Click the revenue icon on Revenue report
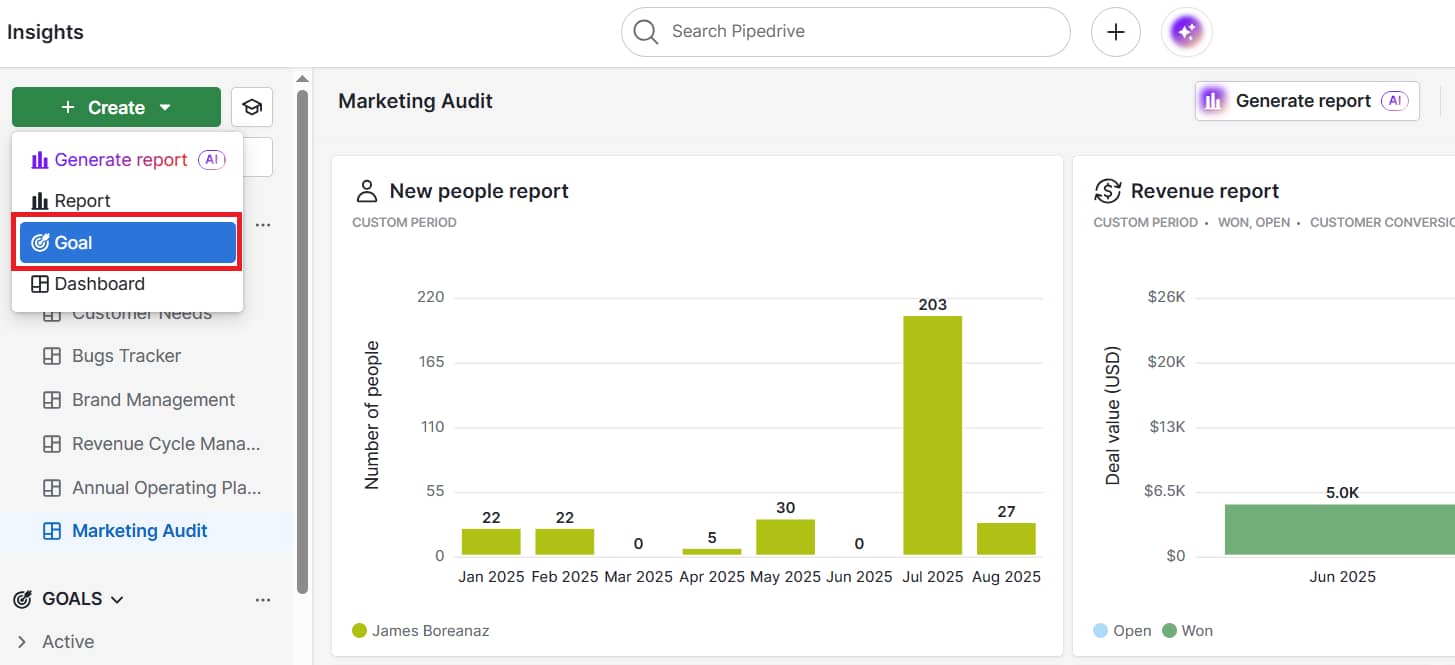The height and width of the screenshot is (665, 1455). click(1108, 189)
